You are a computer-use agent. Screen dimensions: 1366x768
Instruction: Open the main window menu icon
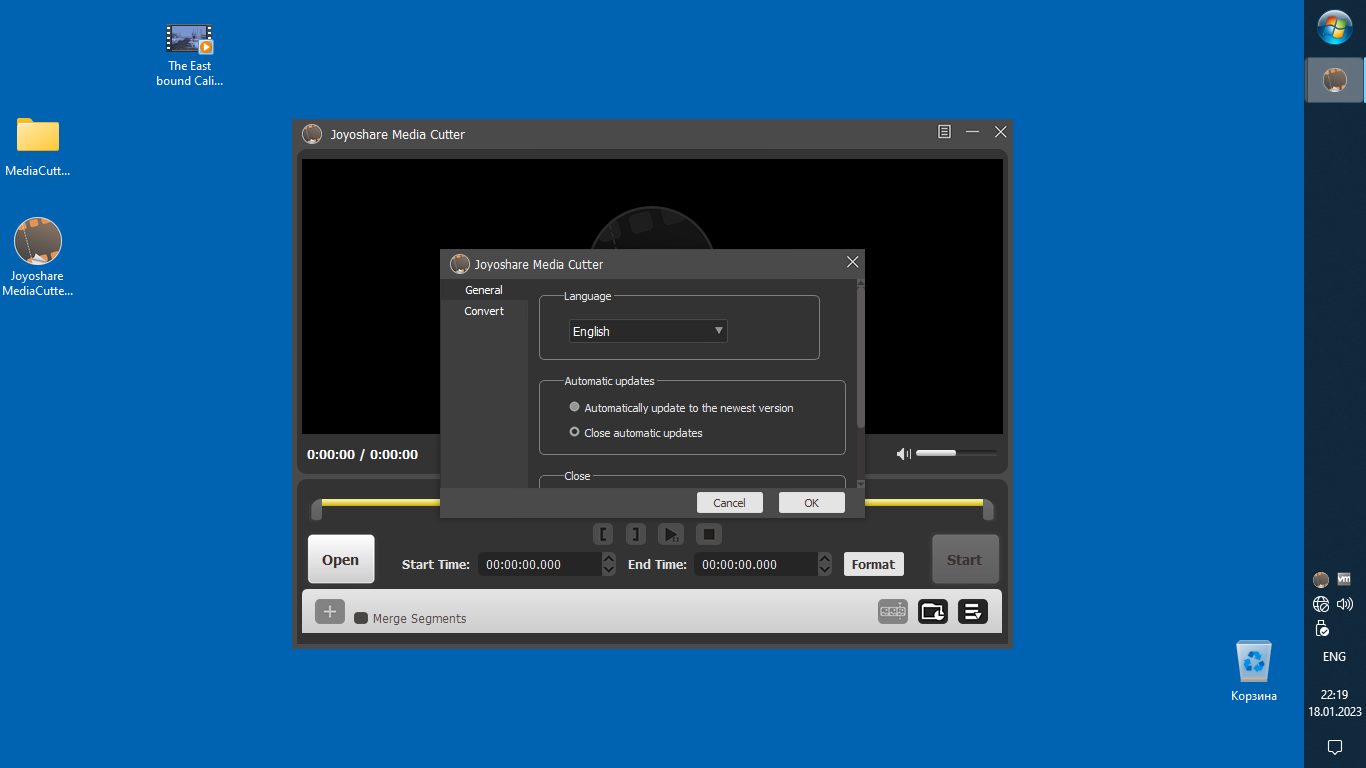click(944, 132)
